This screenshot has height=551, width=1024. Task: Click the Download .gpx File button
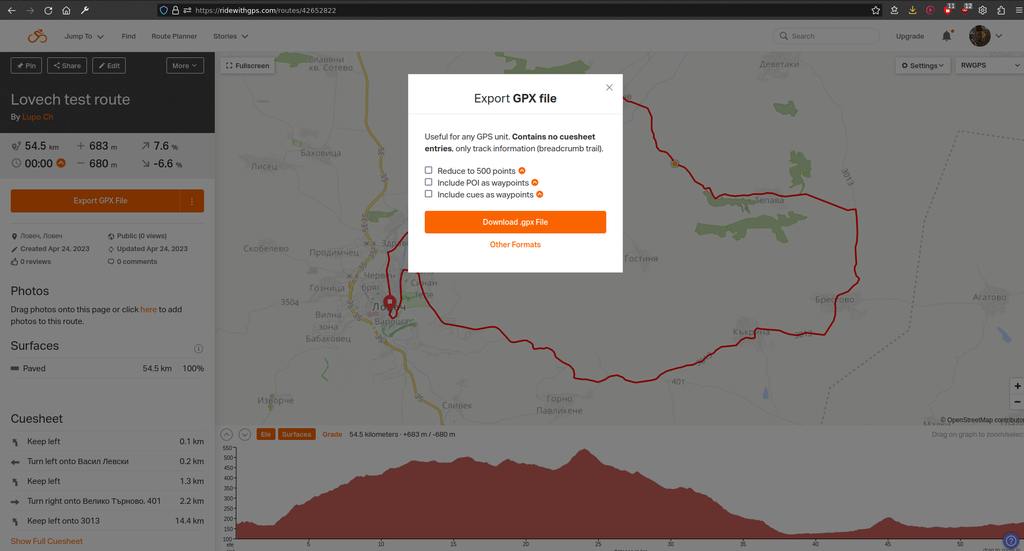(x=515, y=222)
